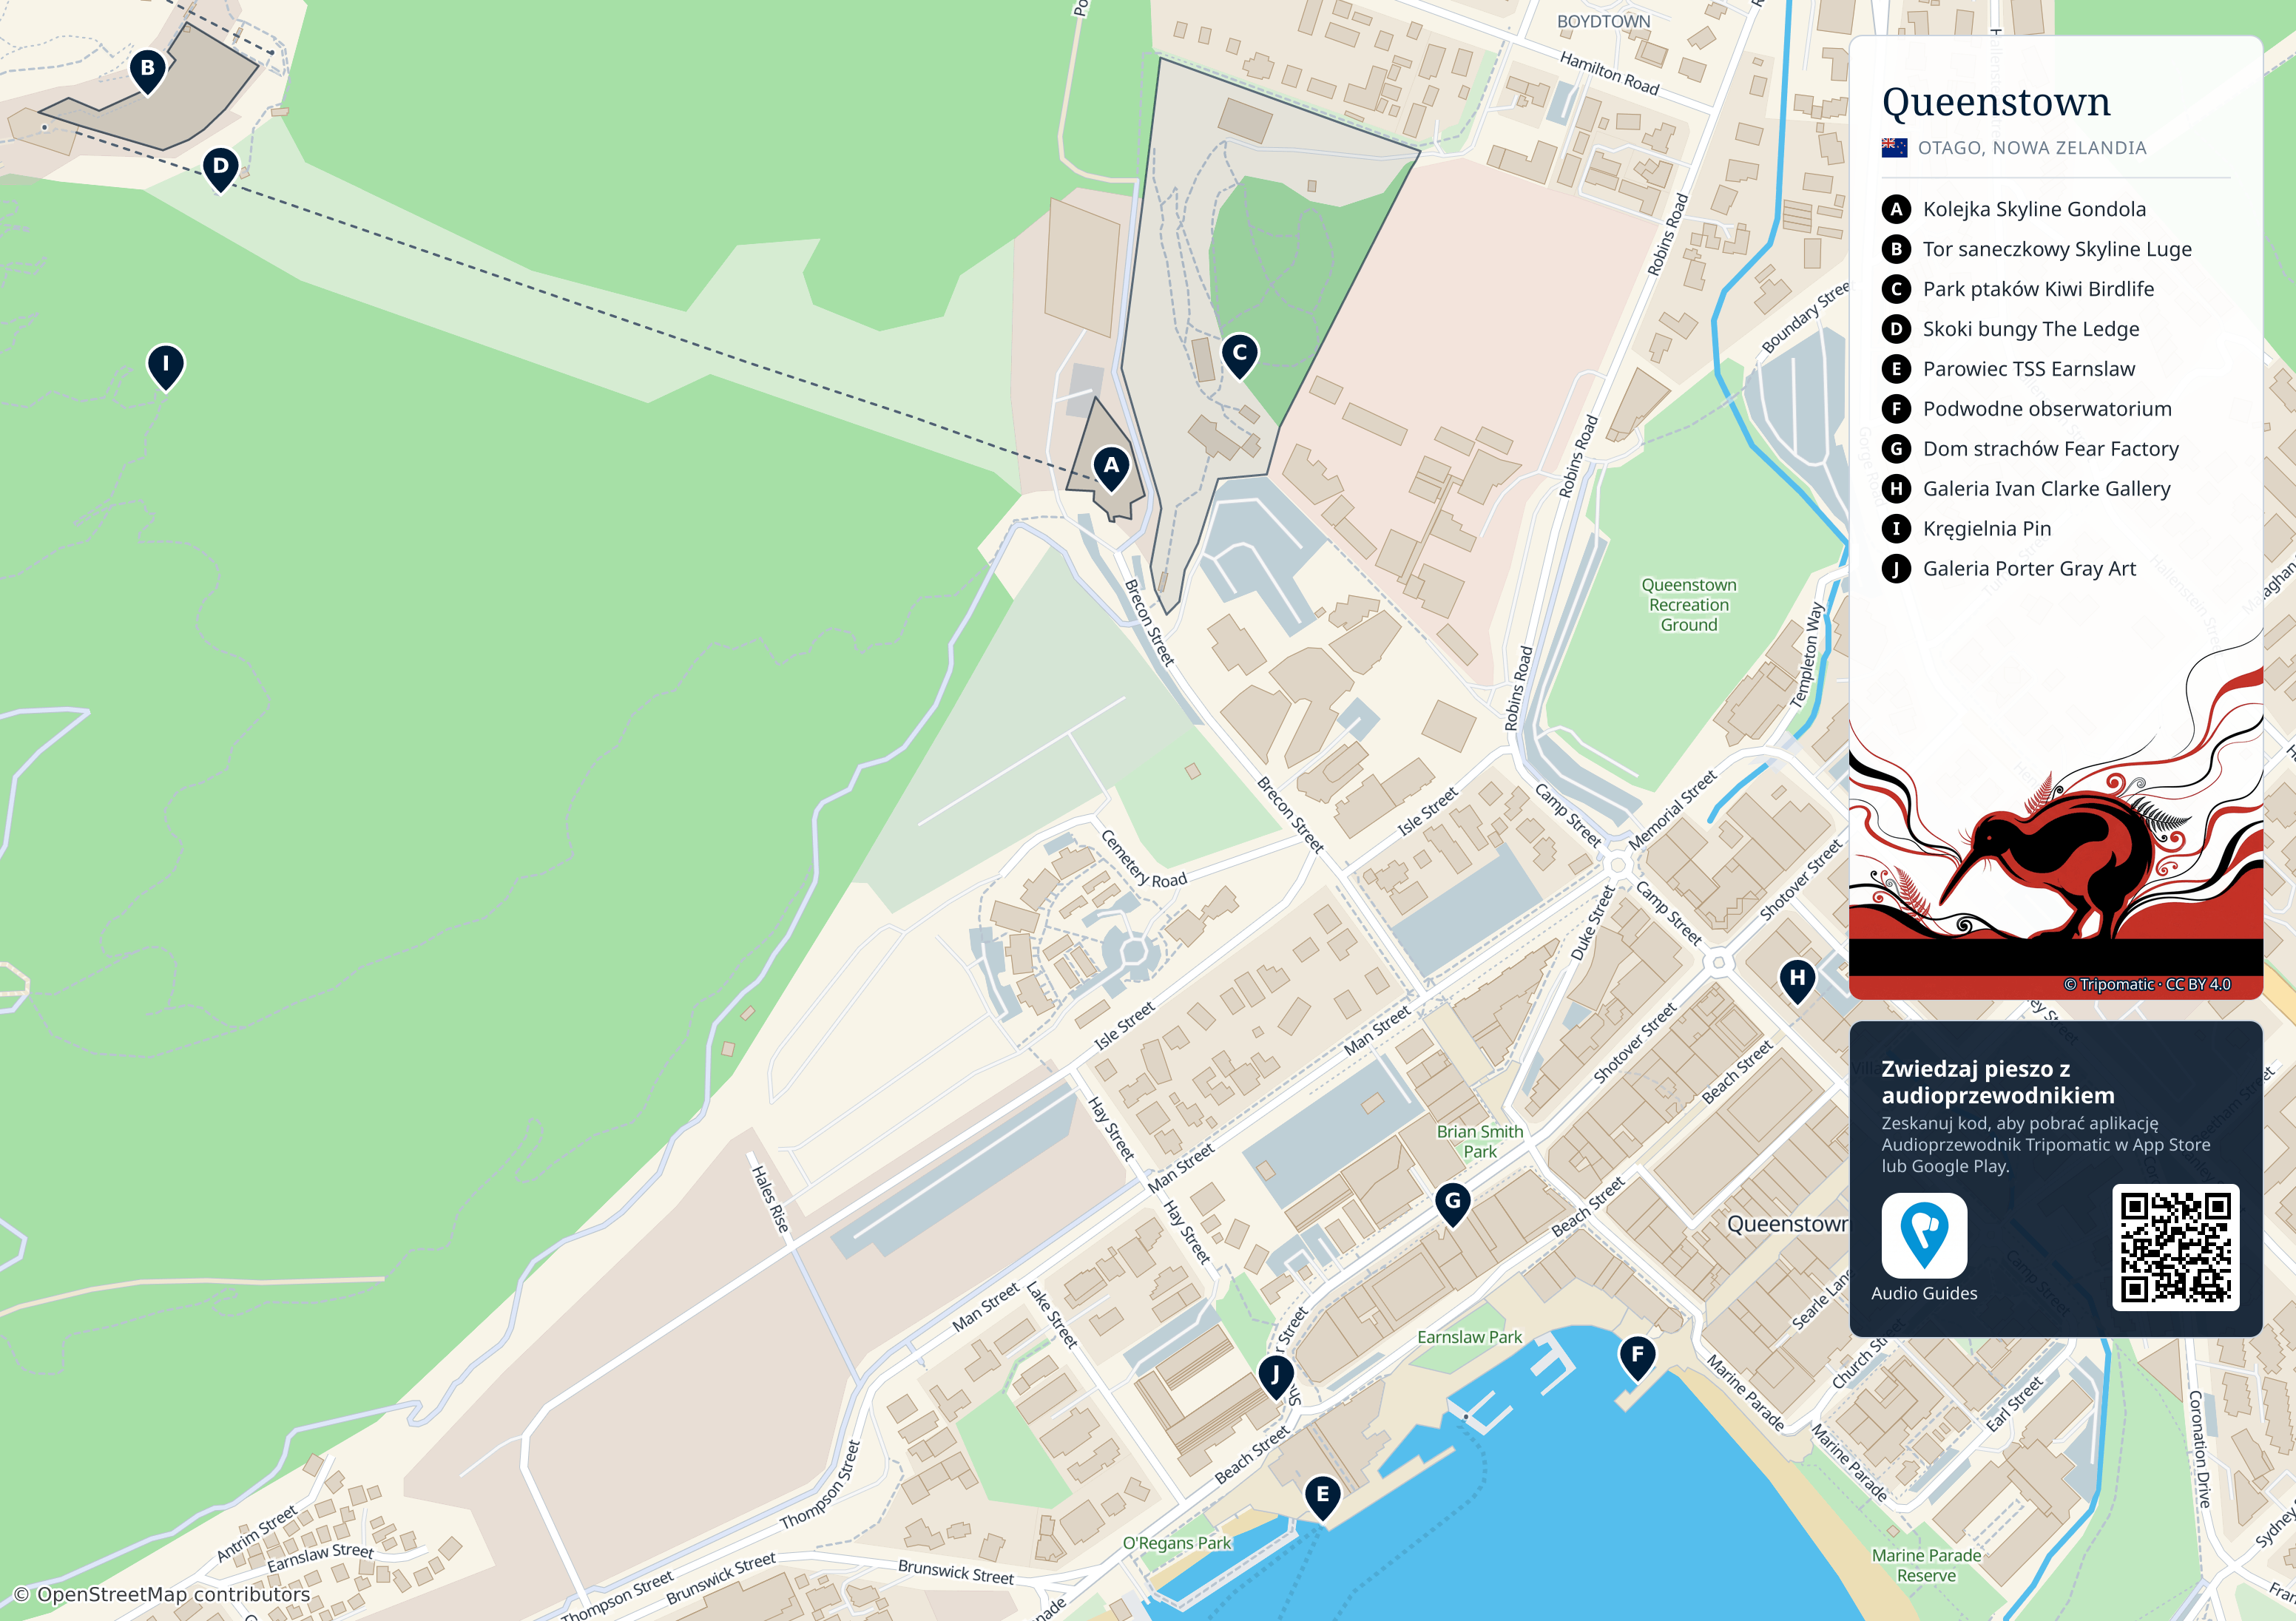Screen dimensions: 2296x1621
Task: Select map pin E by the waterfront
Action: tap(1322, 1497)
